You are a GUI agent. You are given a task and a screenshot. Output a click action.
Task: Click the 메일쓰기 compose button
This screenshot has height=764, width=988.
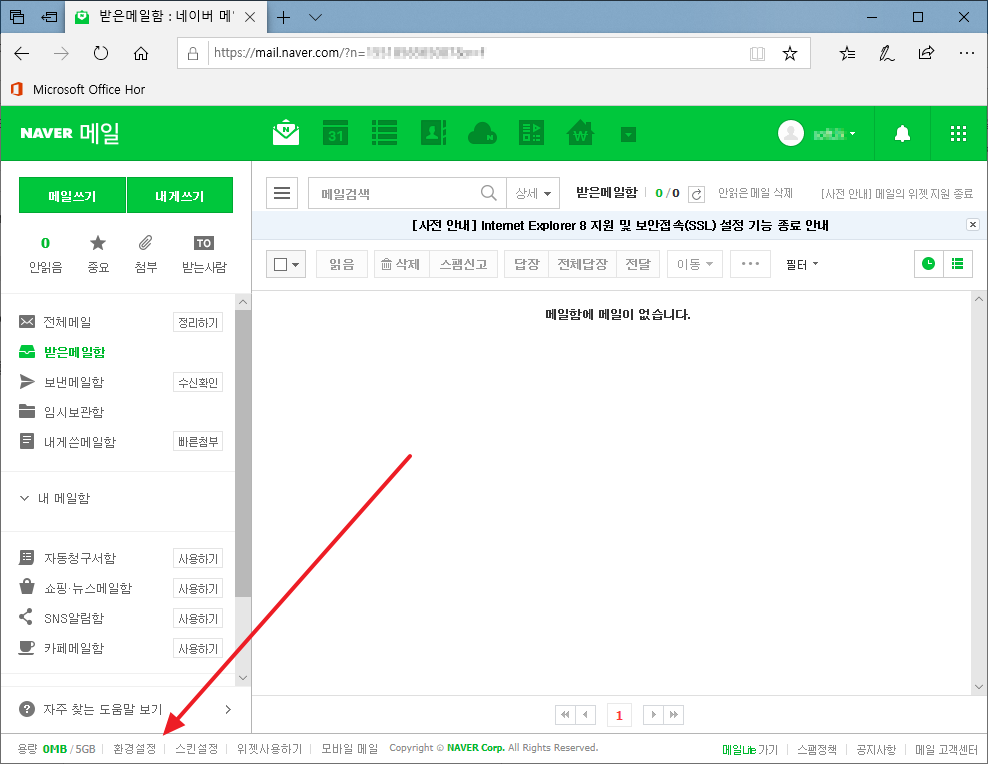pyautogui.click(x=72, y=195)
